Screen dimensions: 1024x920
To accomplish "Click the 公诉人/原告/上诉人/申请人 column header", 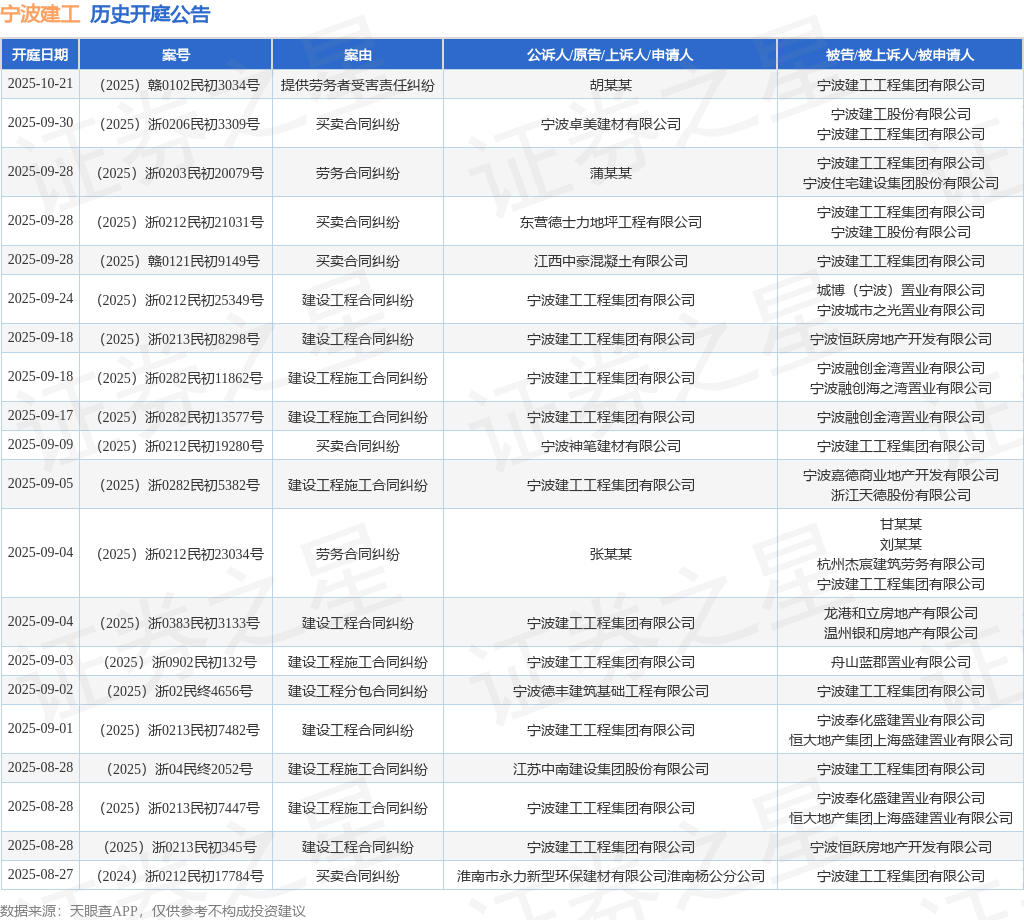I will click(610, 55).
